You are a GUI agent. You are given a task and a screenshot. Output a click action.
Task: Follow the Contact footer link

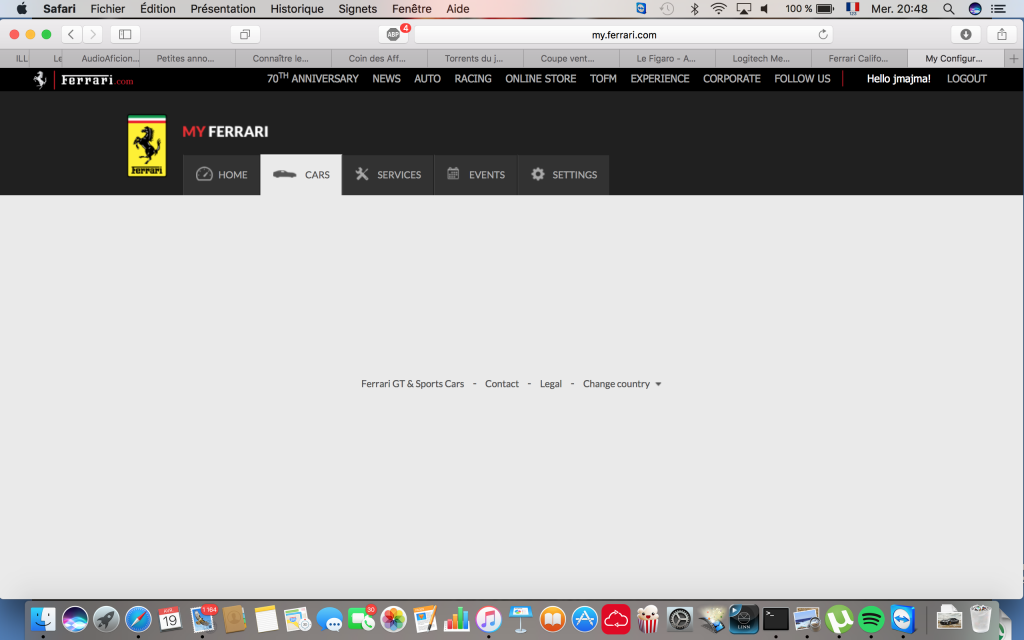pyautogui.click(x=502, y=384)
